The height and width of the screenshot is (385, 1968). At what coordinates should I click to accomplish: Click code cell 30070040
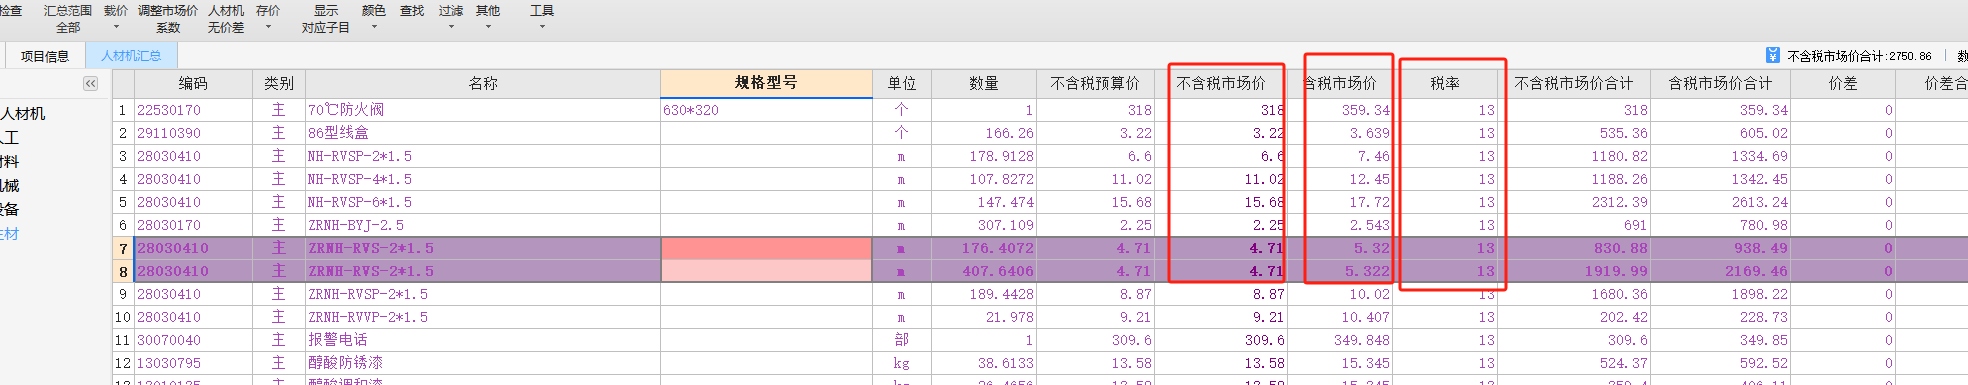tap(193, 340)
